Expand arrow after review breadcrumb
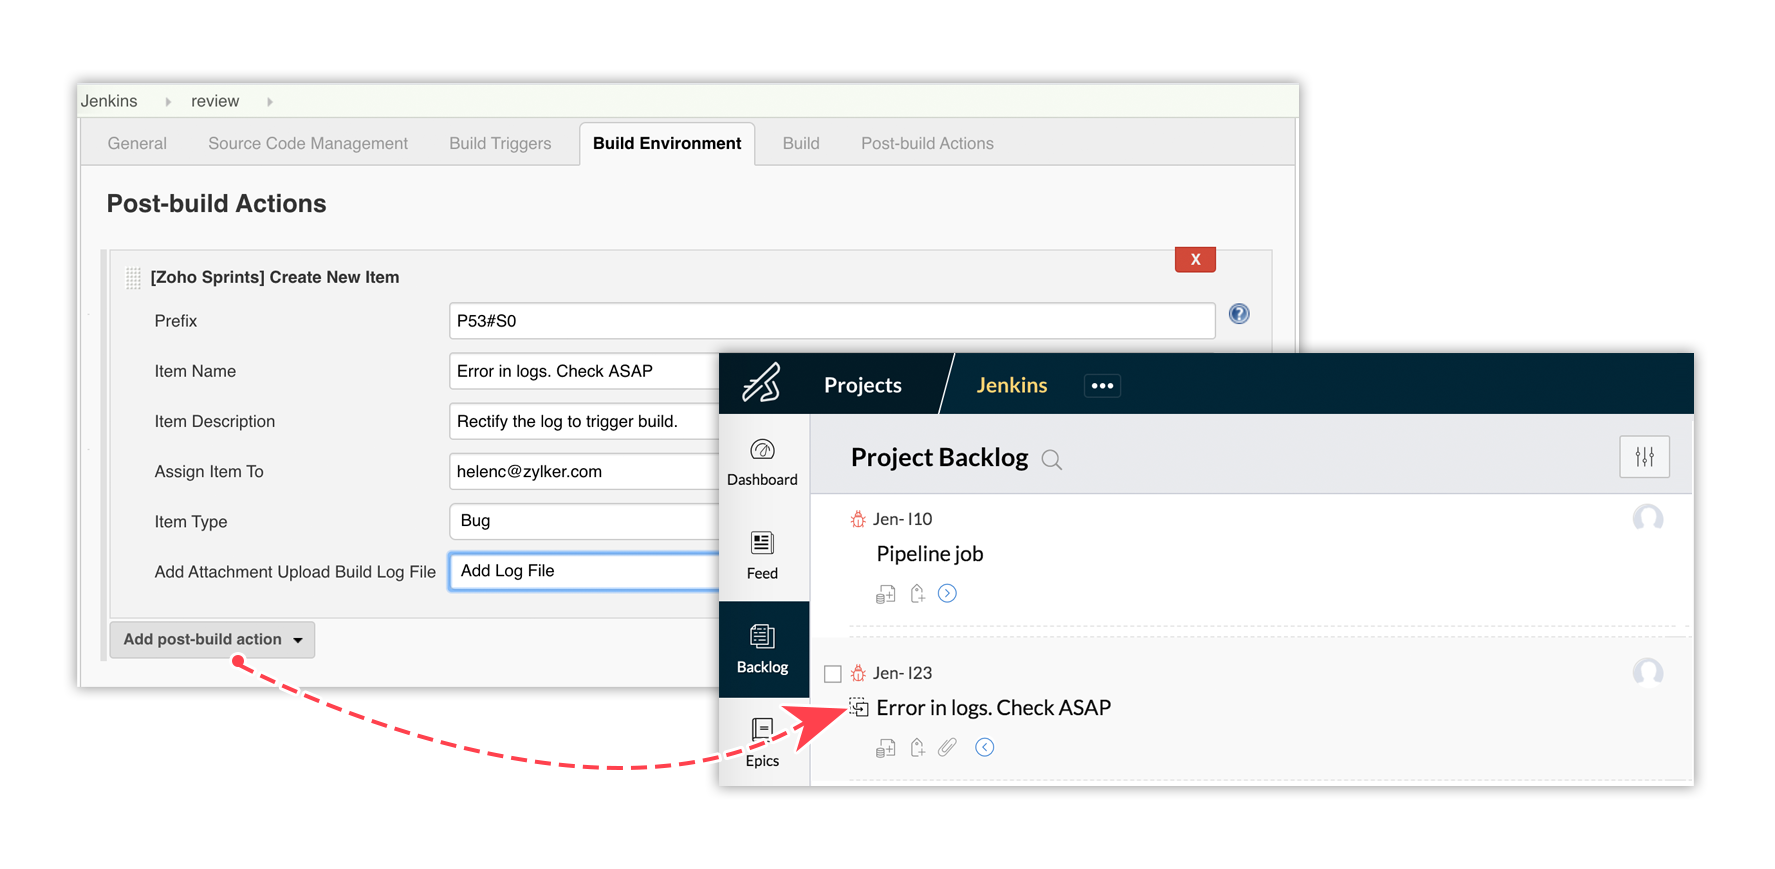1775x869 pixels. (270, 102)
